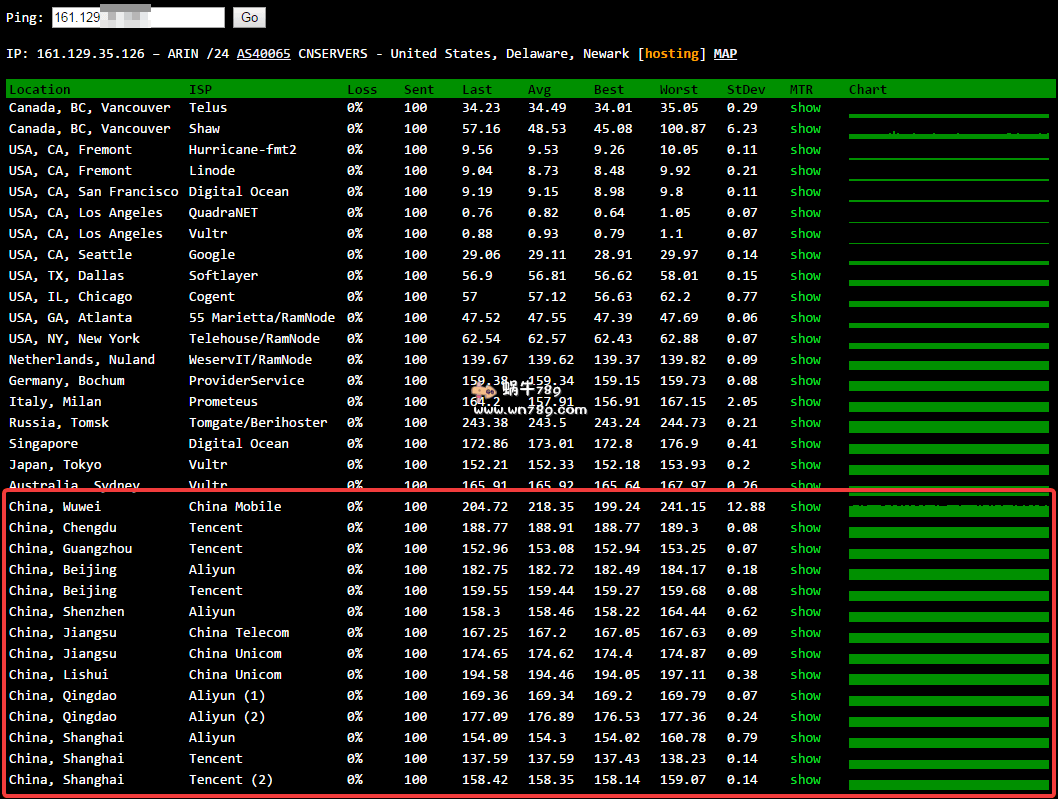Show MTR for Fremont Linode row

click(805, 171)
